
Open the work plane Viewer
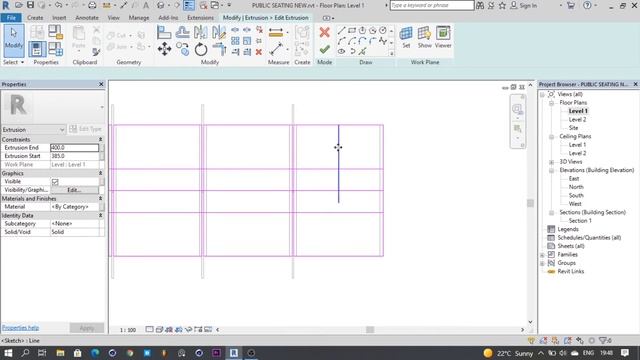pos(443,38)
